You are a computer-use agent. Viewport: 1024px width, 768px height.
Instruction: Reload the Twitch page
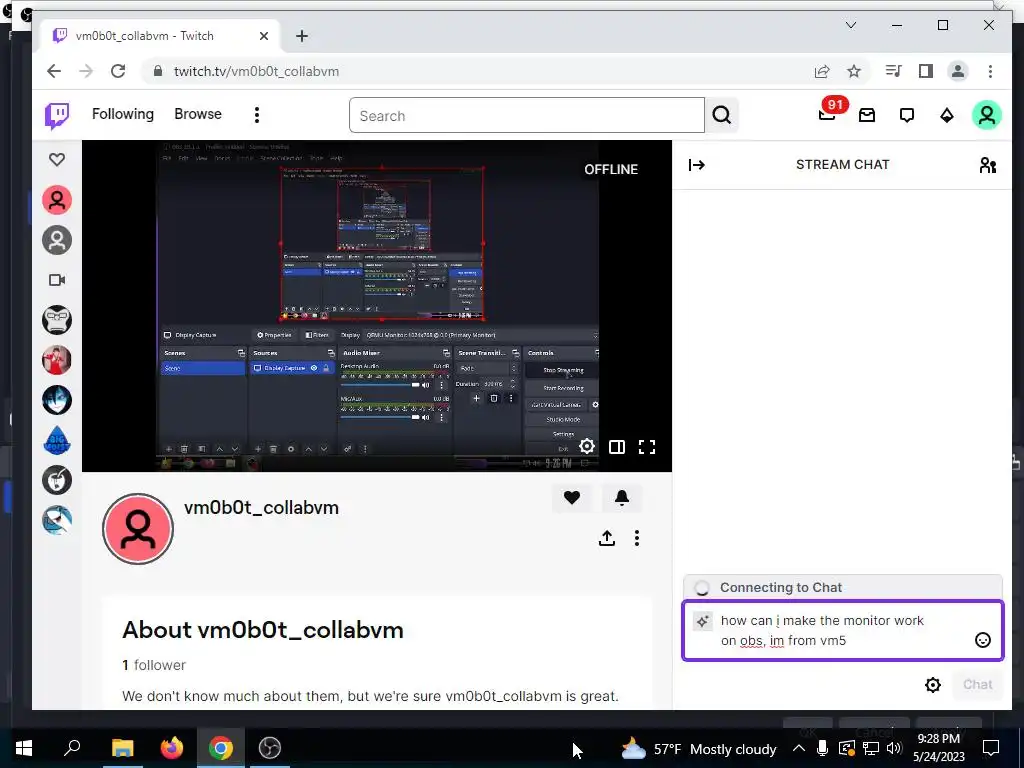(118, 71)
